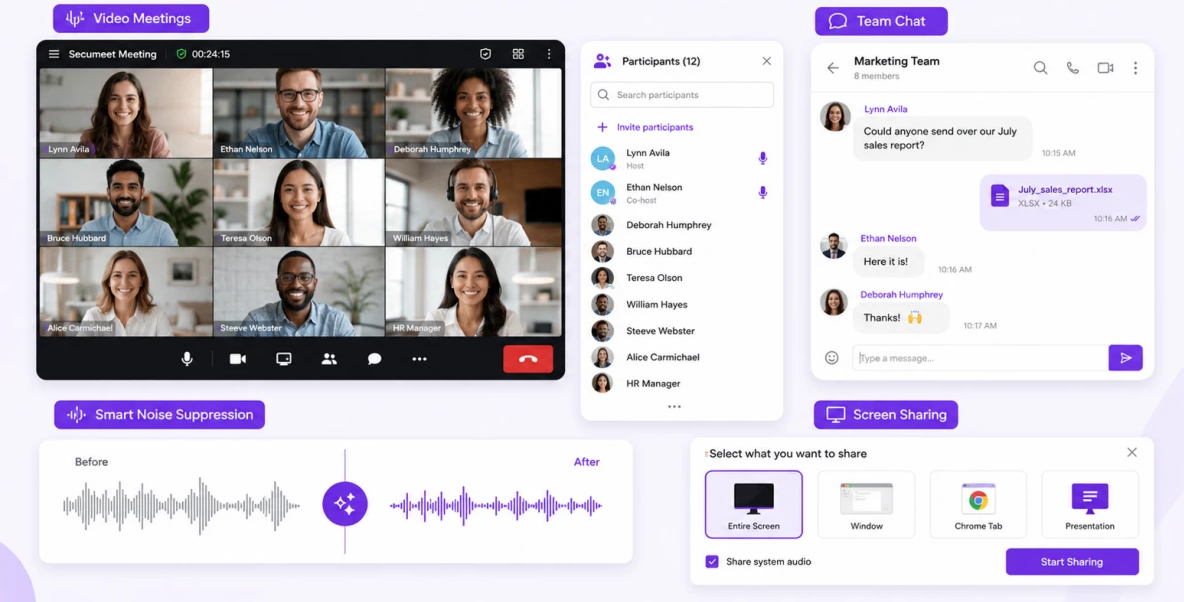This screenshot has width=1184, height=602.
Task: Search in Marketing Team chat
Action: tap(1041, 68)
